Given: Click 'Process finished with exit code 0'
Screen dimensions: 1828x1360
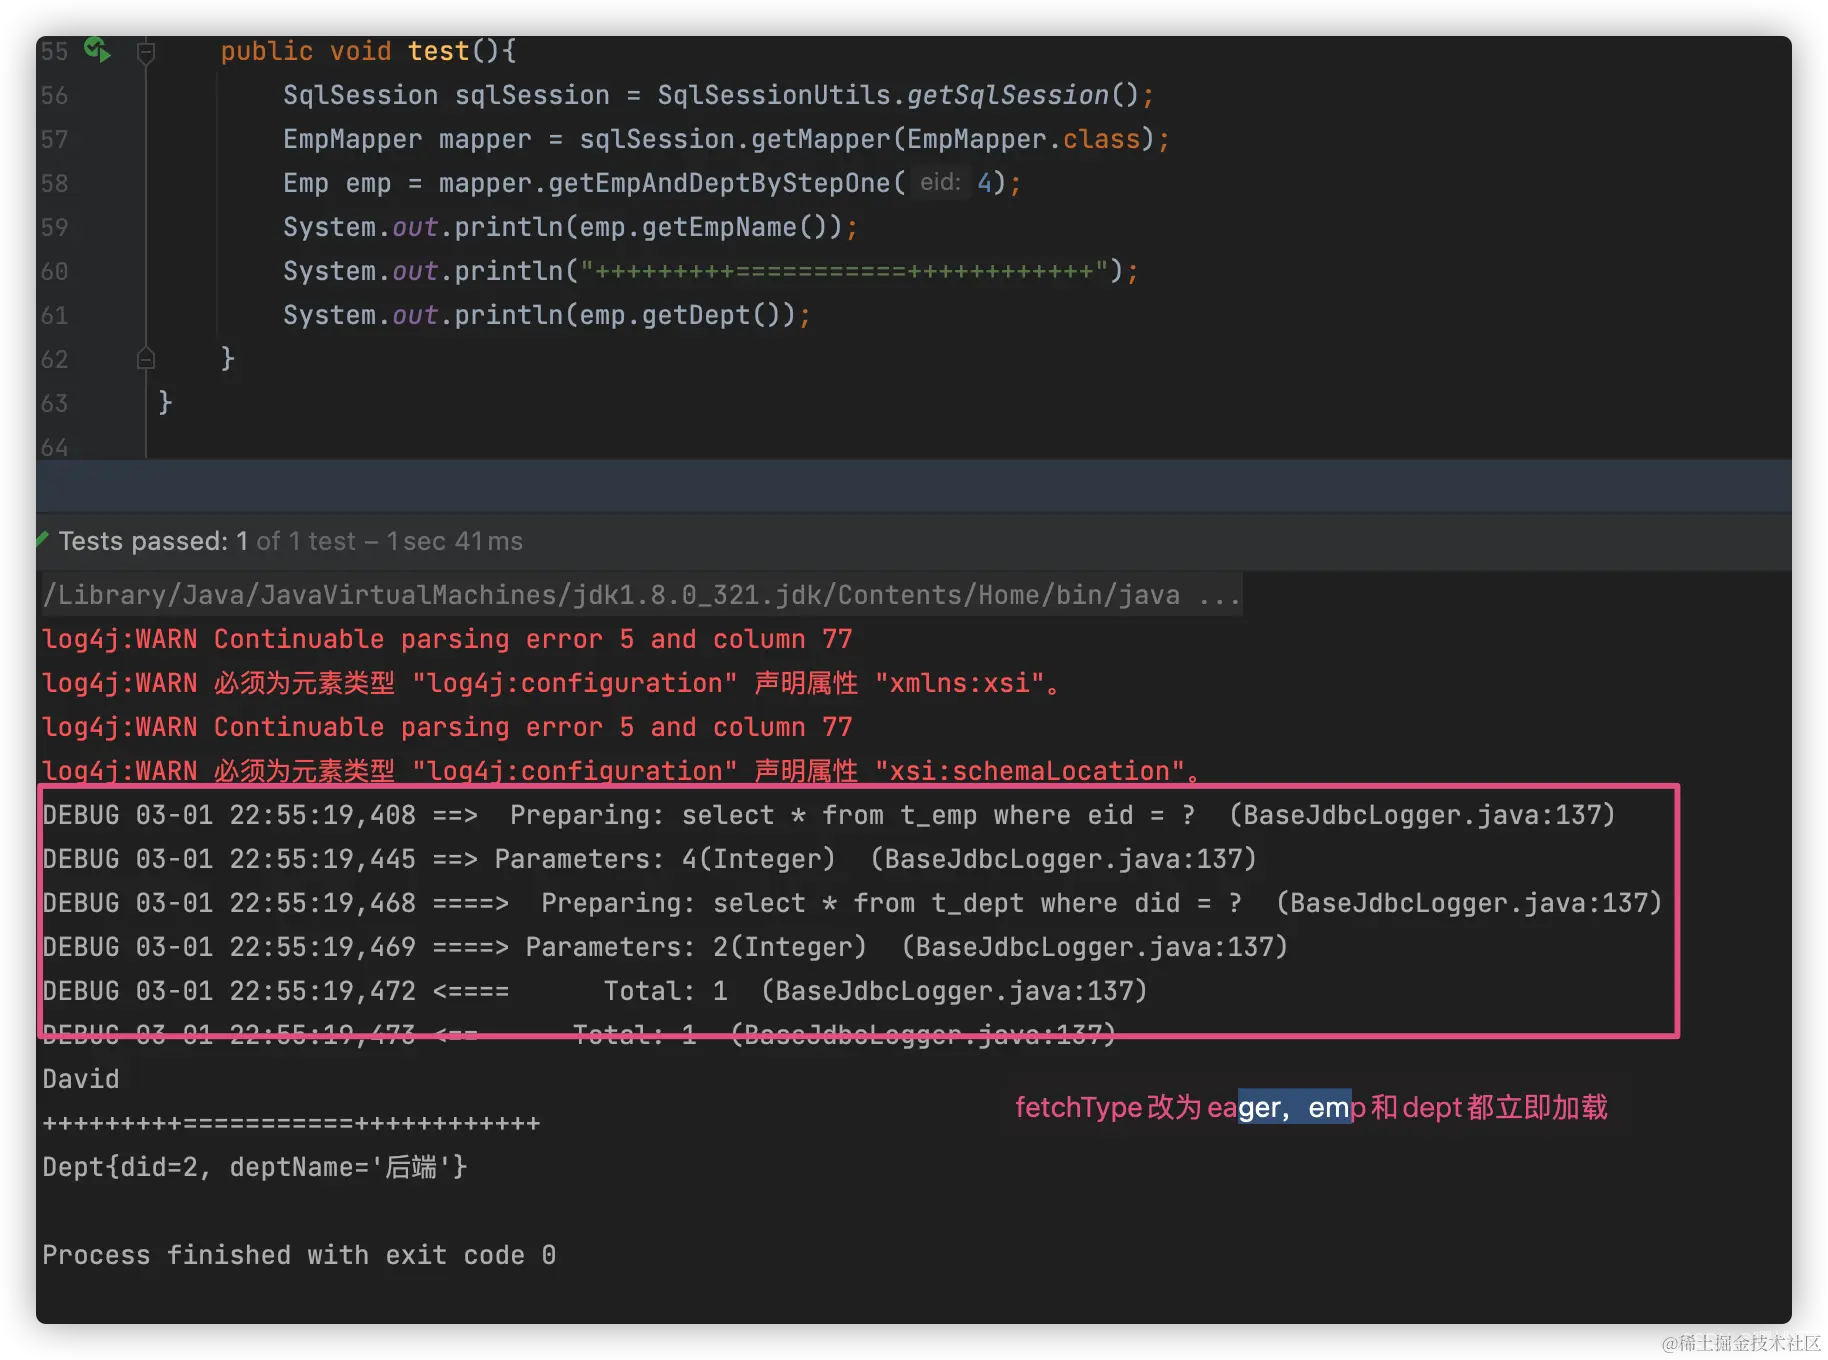Looking at the screenshot, I should pyautogui.click(x=299, y=1255).
